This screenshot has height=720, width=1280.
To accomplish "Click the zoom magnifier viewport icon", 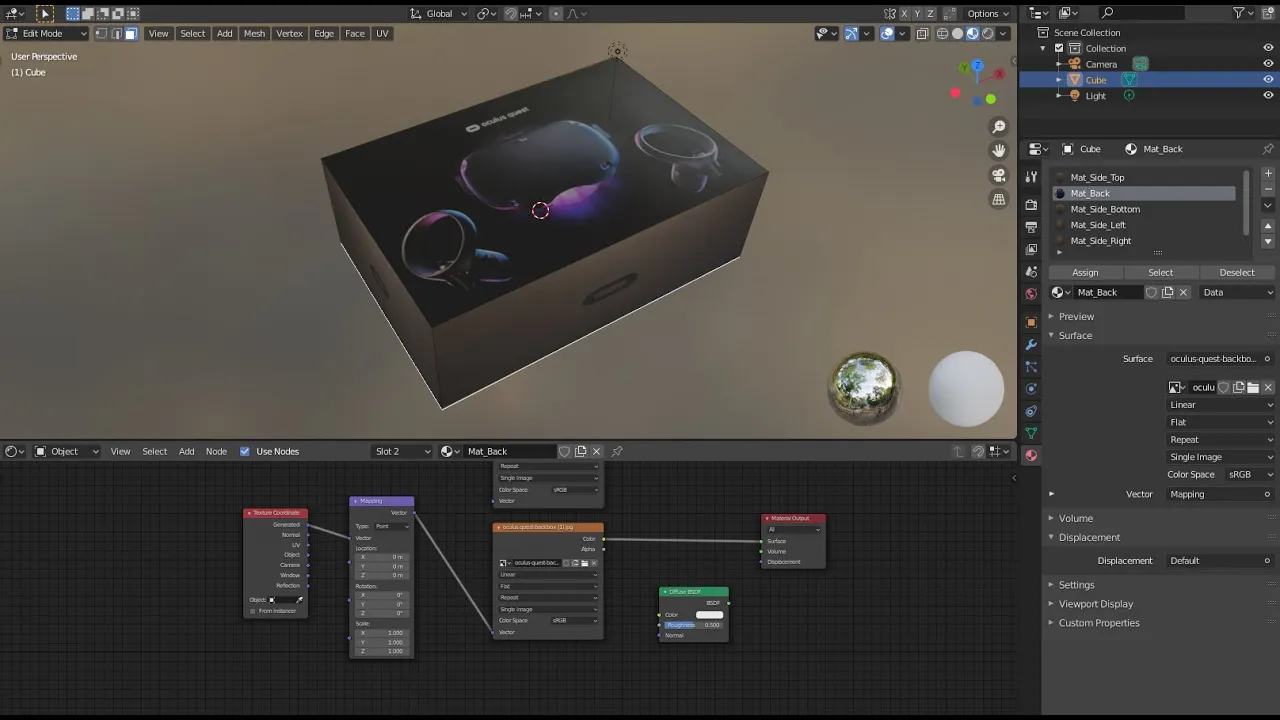I will click(x=998, y=127).
